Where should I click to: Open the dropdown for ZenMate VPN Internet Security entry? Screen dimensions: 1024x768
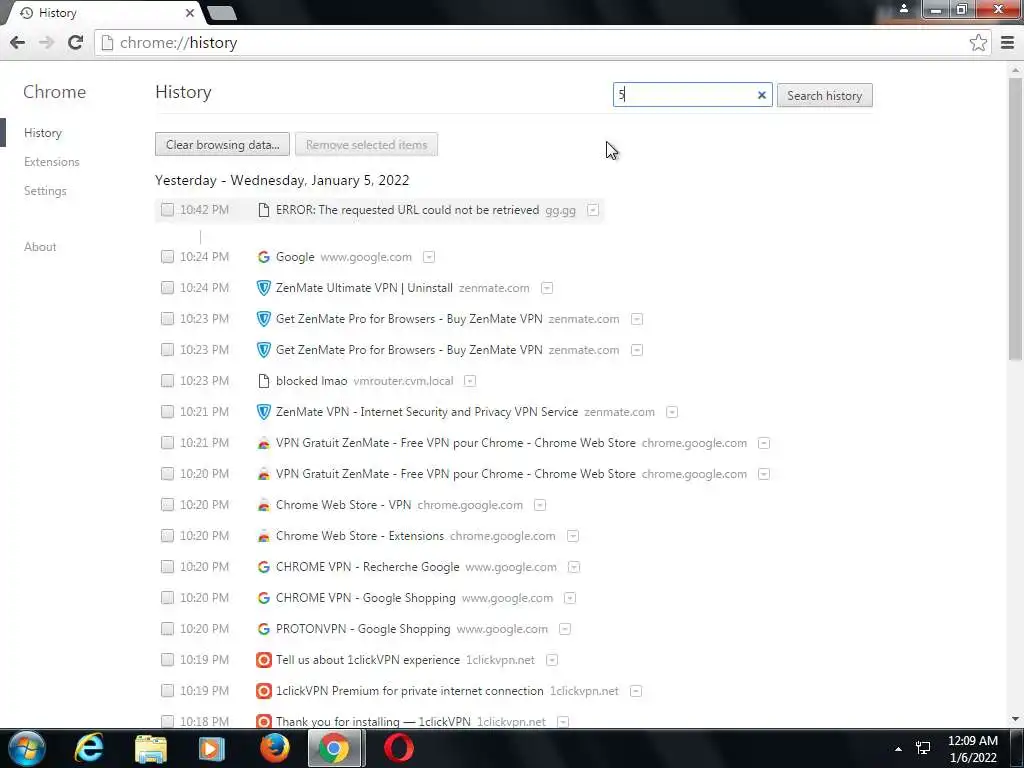click(672, 412)
